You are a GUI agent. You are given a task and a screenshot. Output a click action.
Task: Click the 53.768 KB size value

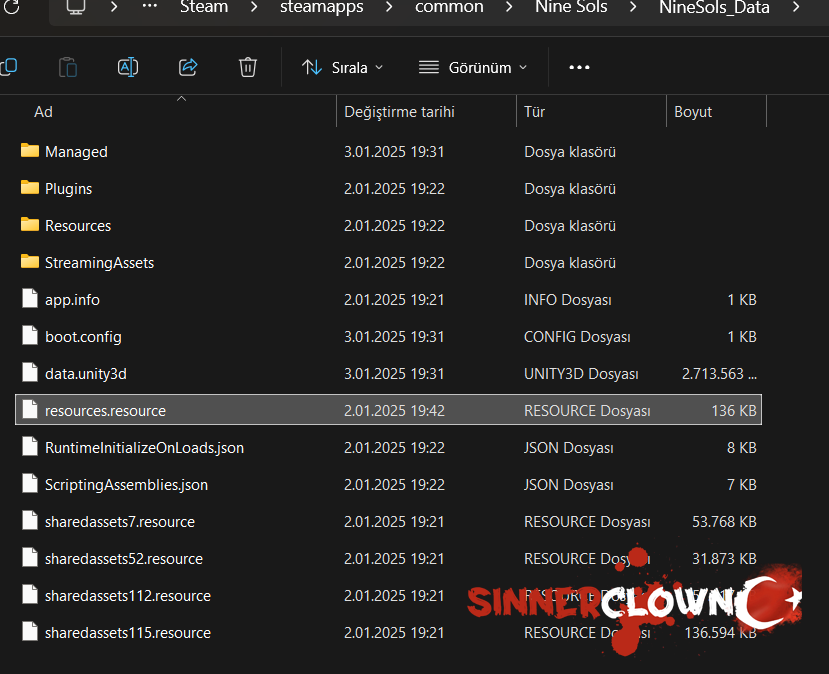[x=724, y=522]
